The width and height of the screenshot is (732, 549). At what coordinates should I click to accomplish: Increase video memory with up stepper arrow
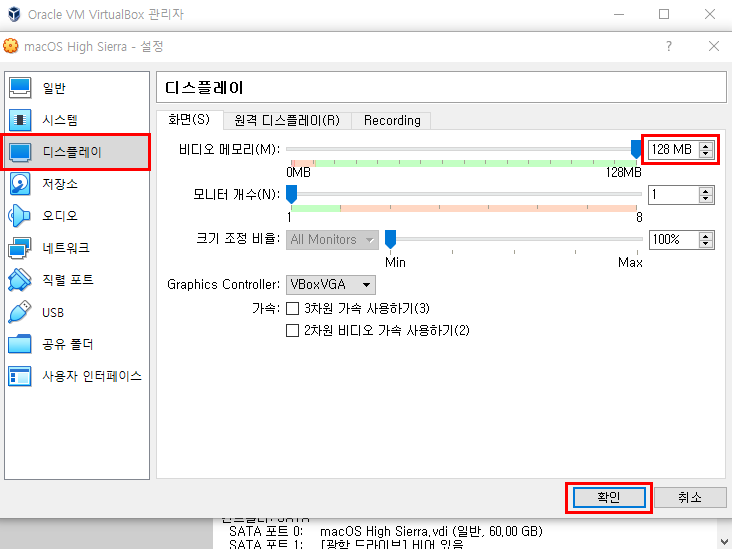pos(706,146)
